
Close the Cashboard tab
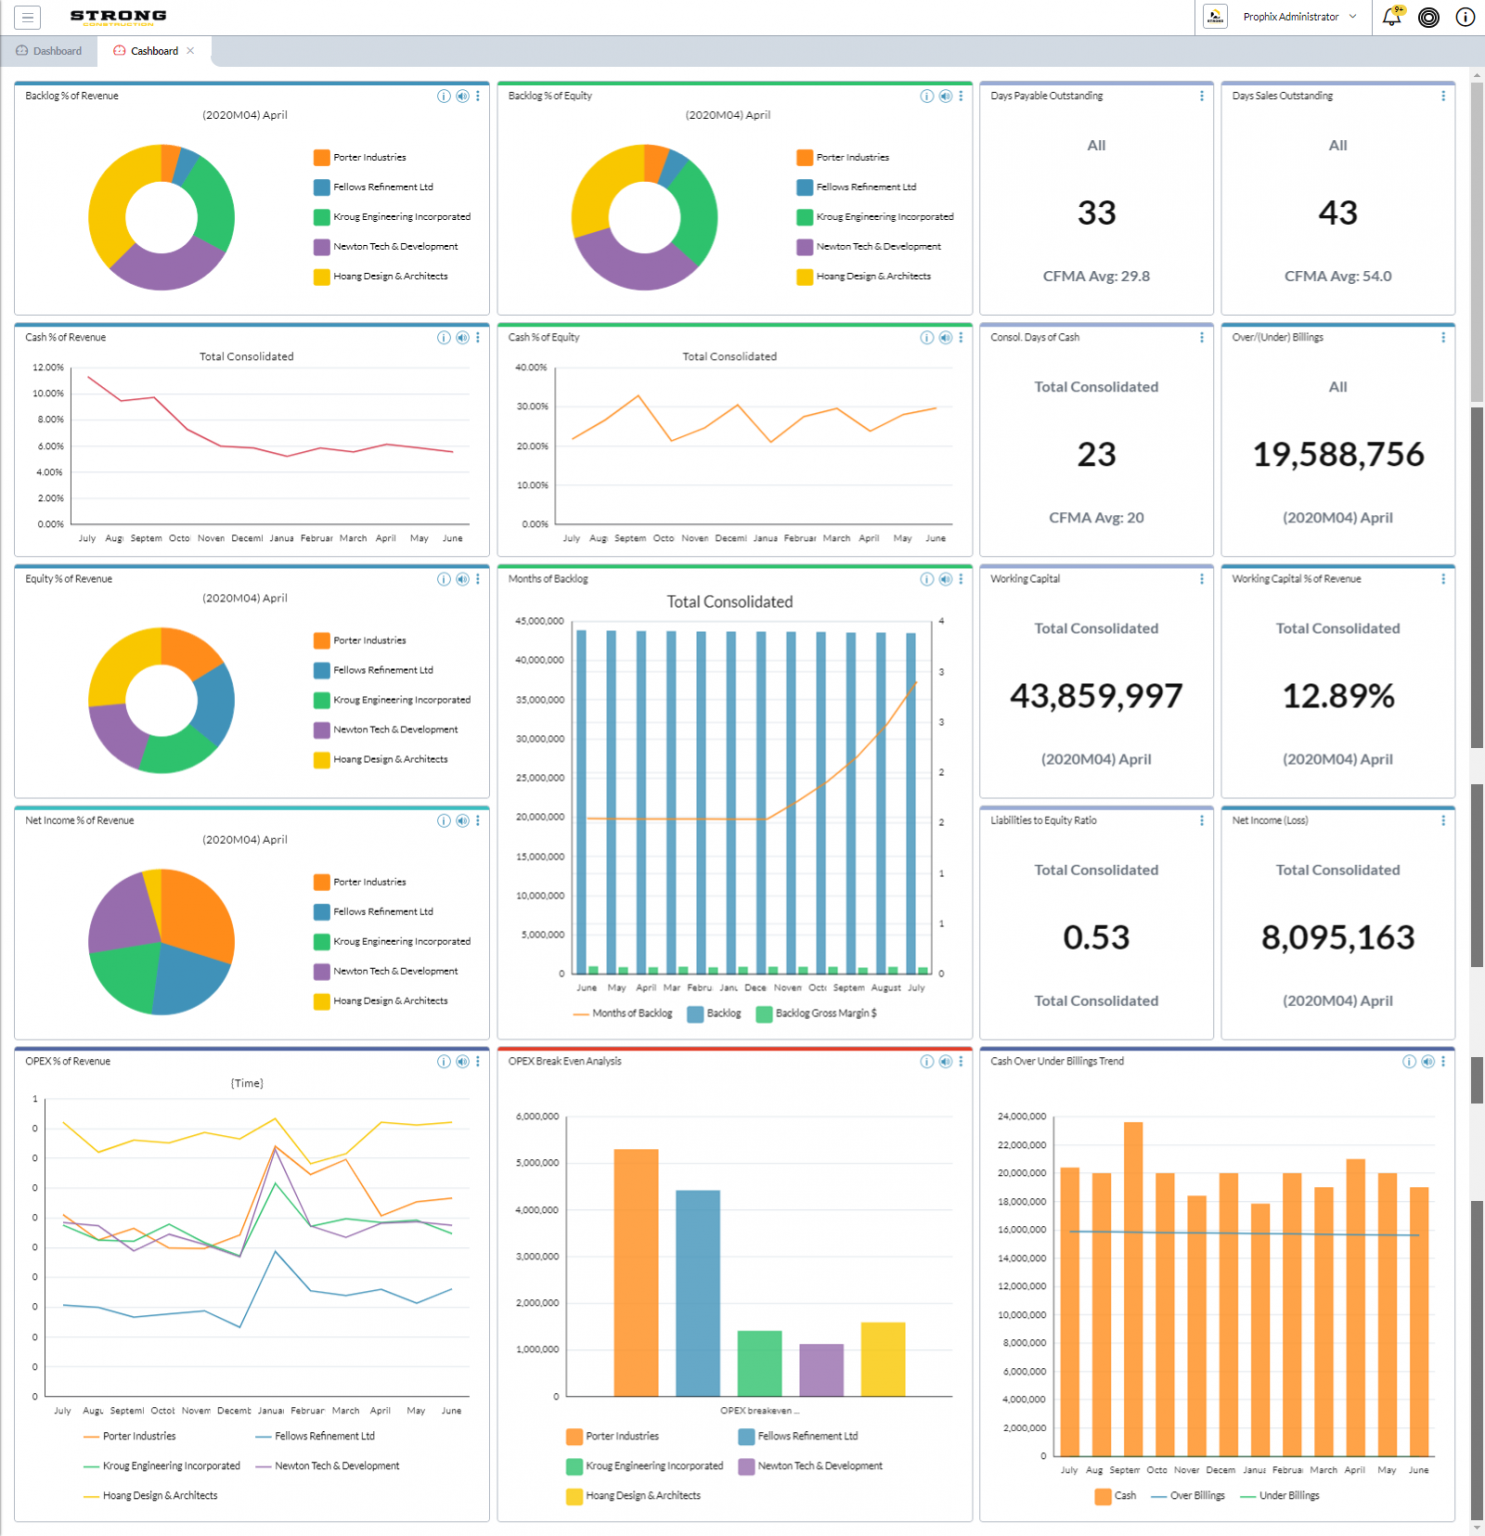tap(189, 51)
